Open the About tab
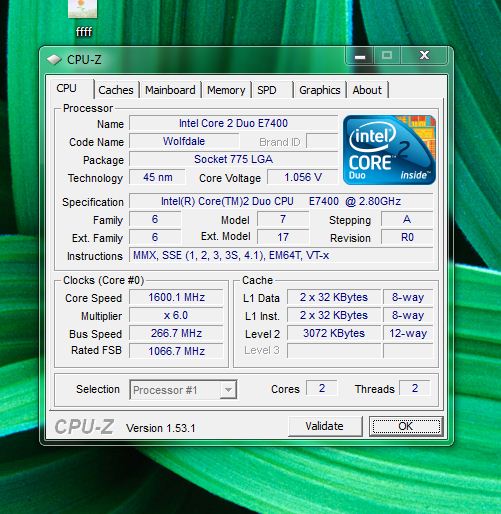This screenshot has height=514, width=501. pos(367,90)
